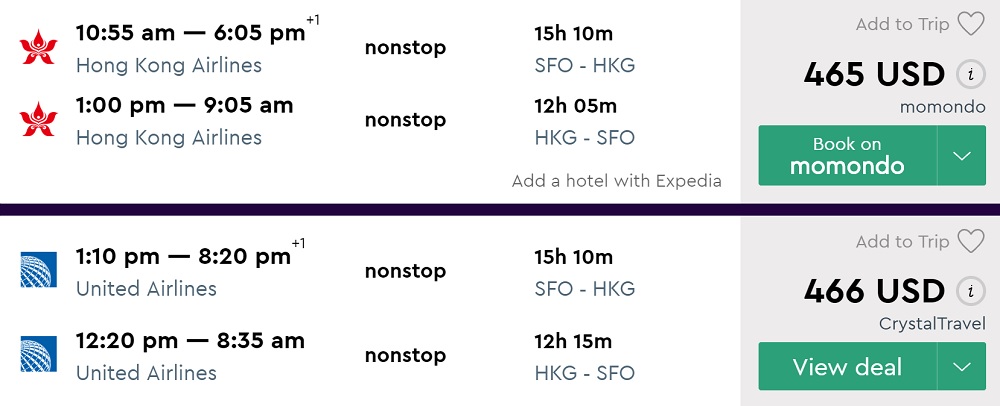Screen dimensions: 1000x406
Task: Expand more deals arrow beside View deal
Action: tap(962, 367)
